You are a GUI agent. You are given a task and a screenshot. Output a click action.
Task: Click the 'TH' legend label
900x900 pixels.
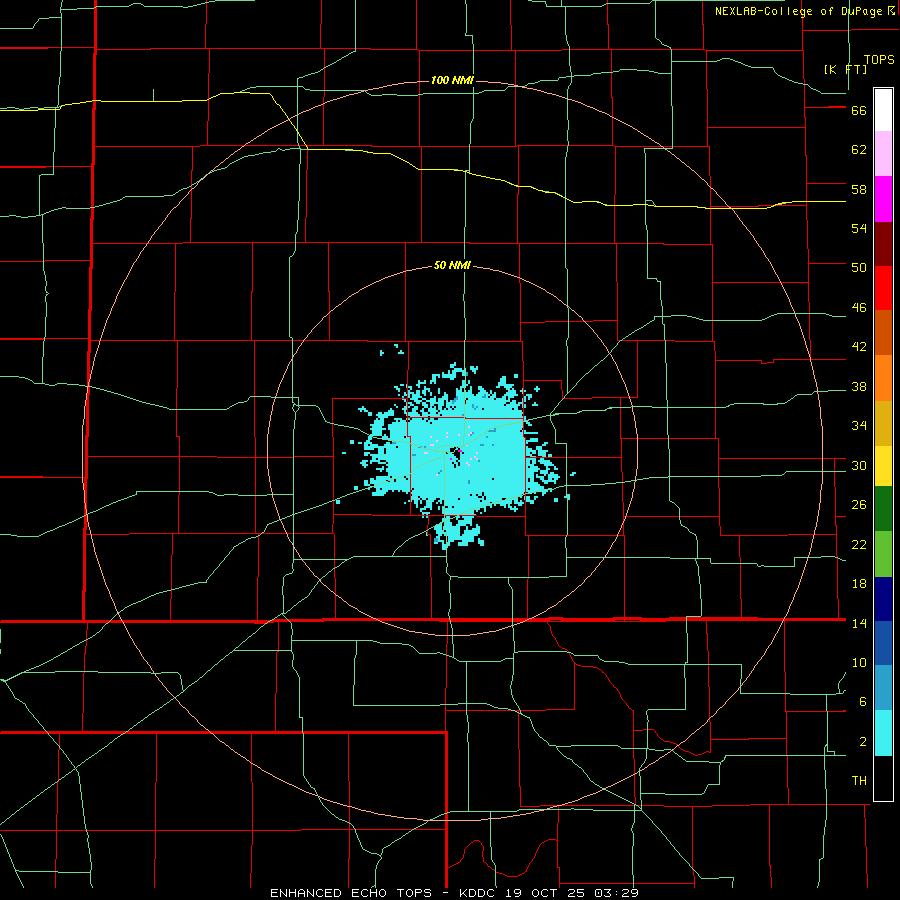click(859, 781)
